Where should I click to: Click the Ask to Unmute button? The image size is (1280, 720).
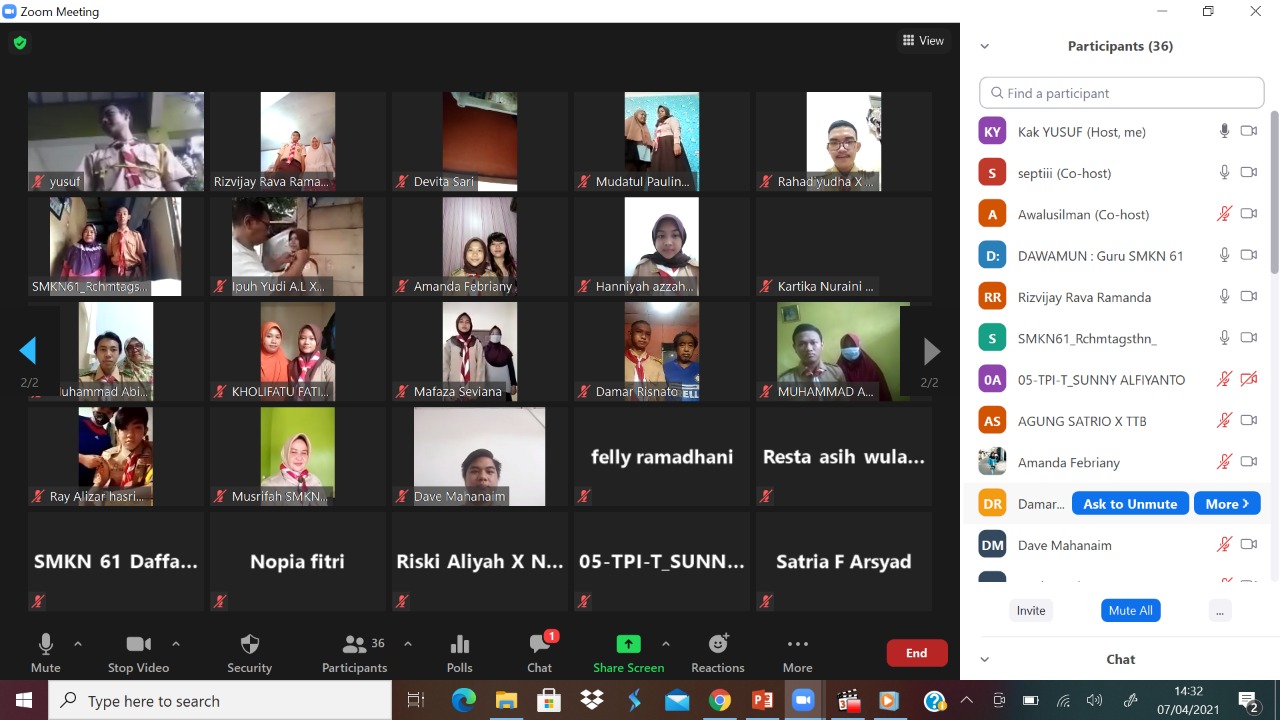pos(1130,504)
